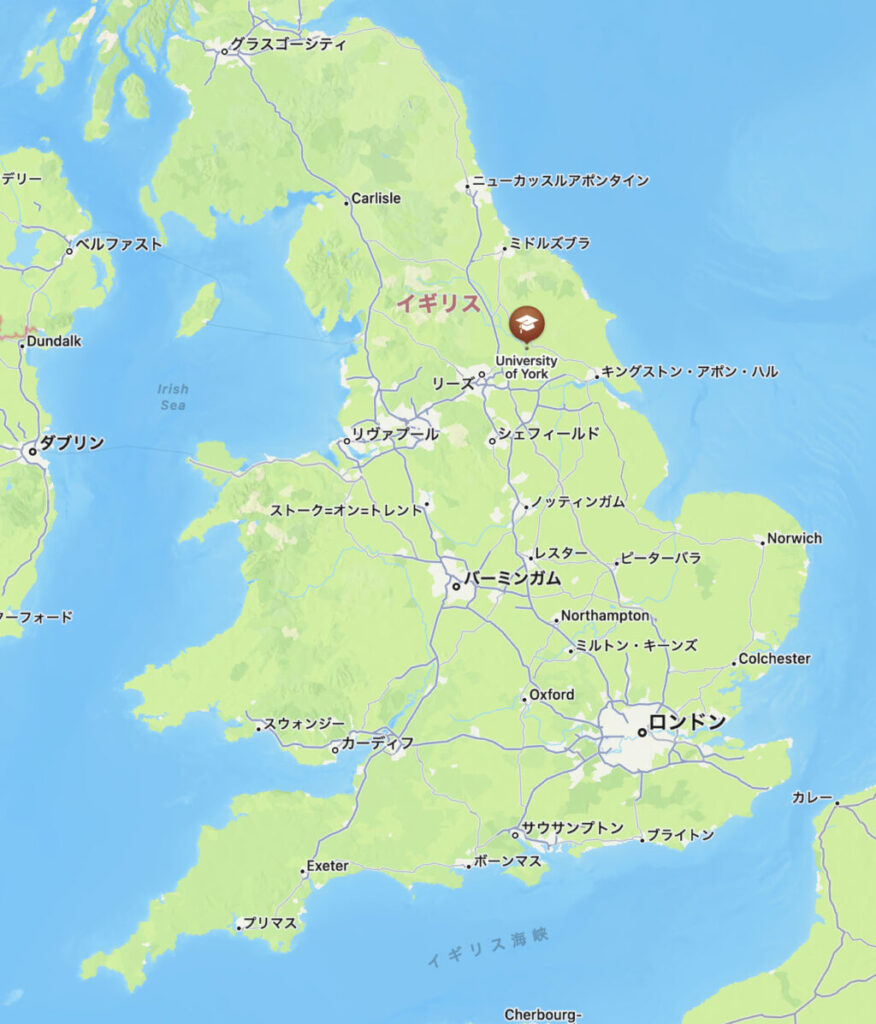Click the サウサンプトン city marker
Image resolution: width=876 pixels, height=1024 pixels.
[515, 835]
